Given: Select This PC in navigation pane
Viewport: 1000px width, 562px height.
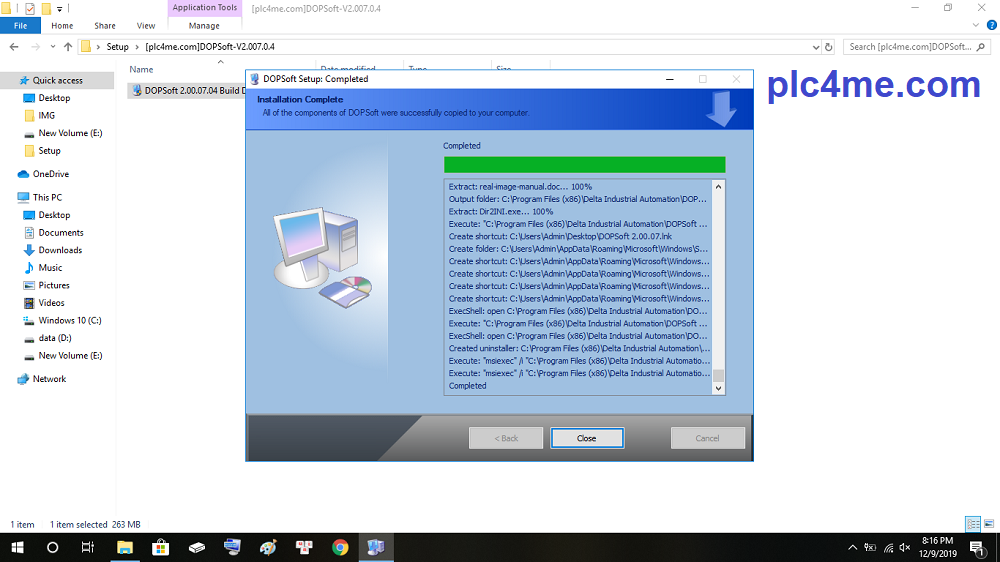Looking at the screenshot, I should 47,197.
